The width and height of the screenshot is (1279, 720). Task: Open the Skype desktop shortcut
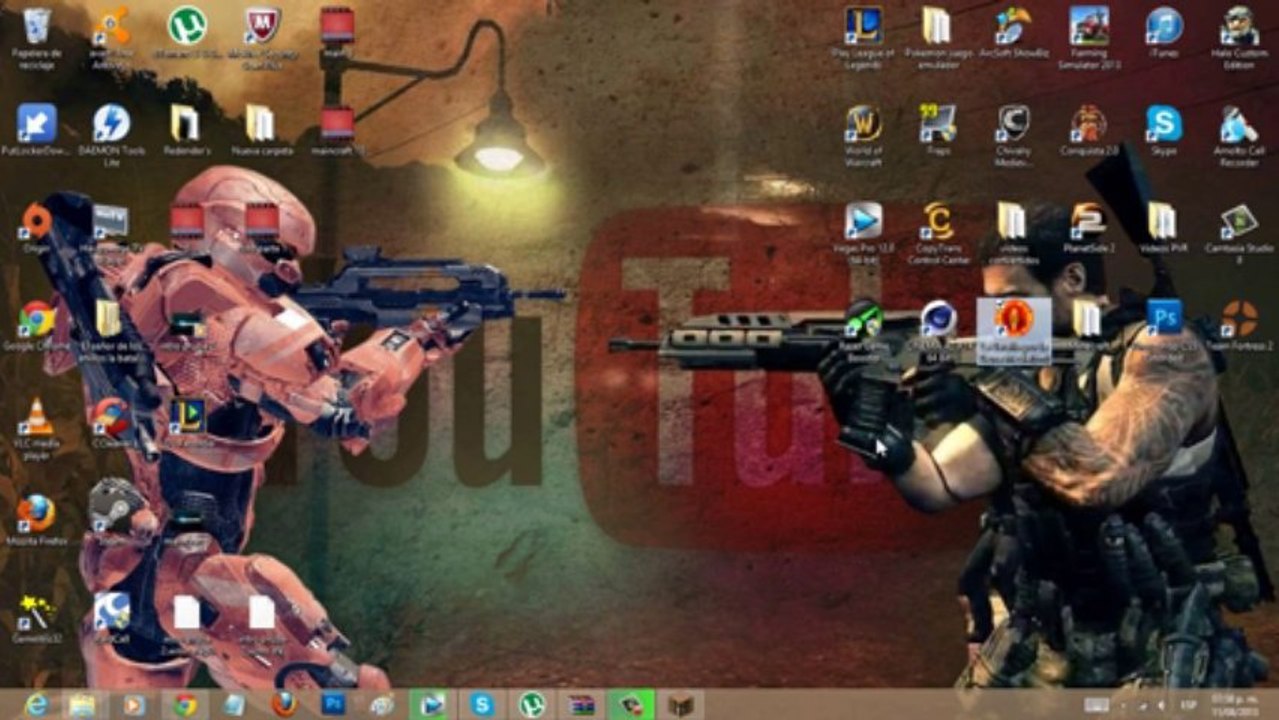point(1163,130)
